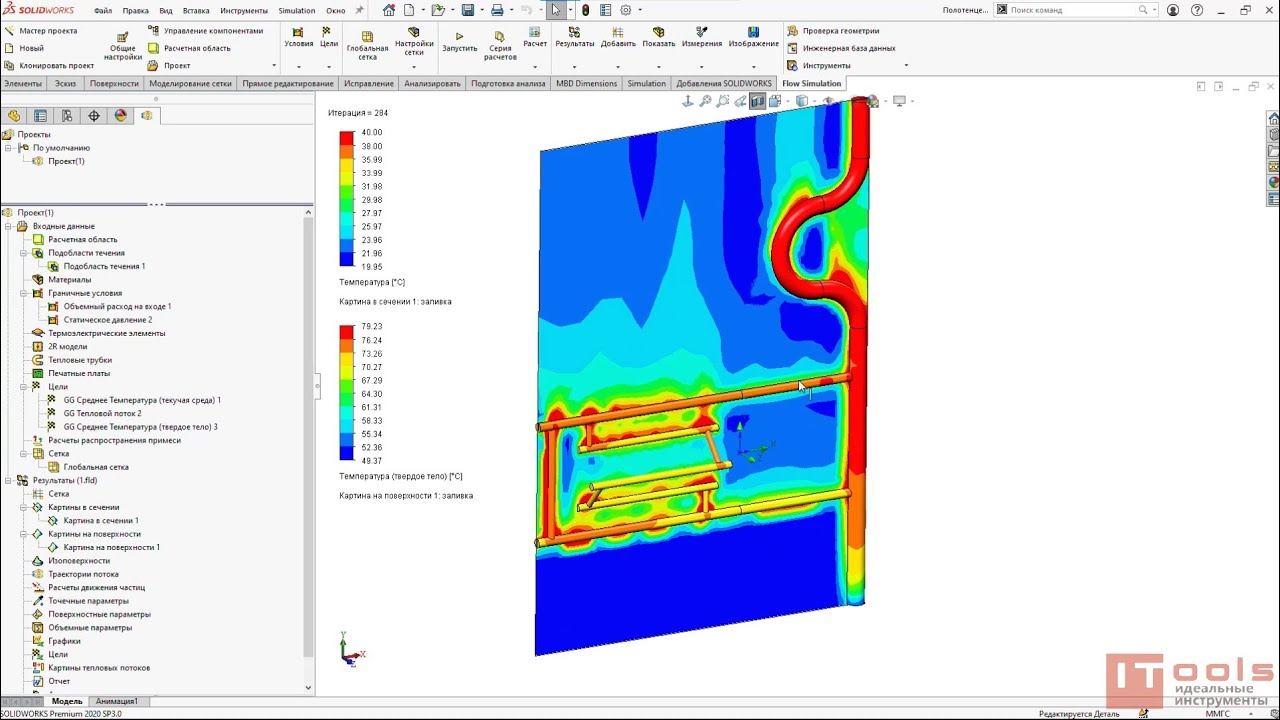Click the Новый project button
Image resolution: width=1280 pixels, height=720 pixels.
(25, 48)
